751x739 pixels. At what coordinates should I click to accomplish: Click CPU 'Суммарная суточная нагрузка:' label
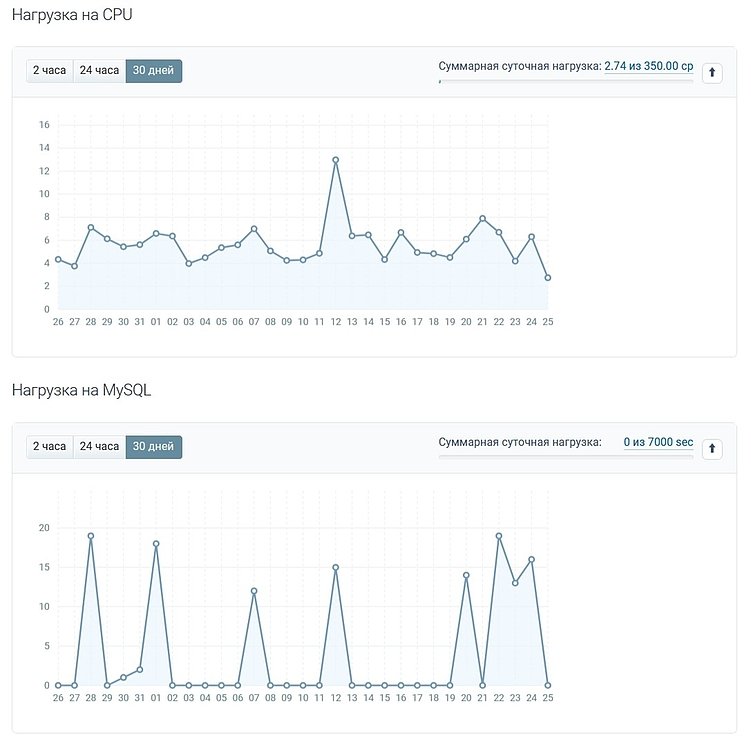point(520,66)
